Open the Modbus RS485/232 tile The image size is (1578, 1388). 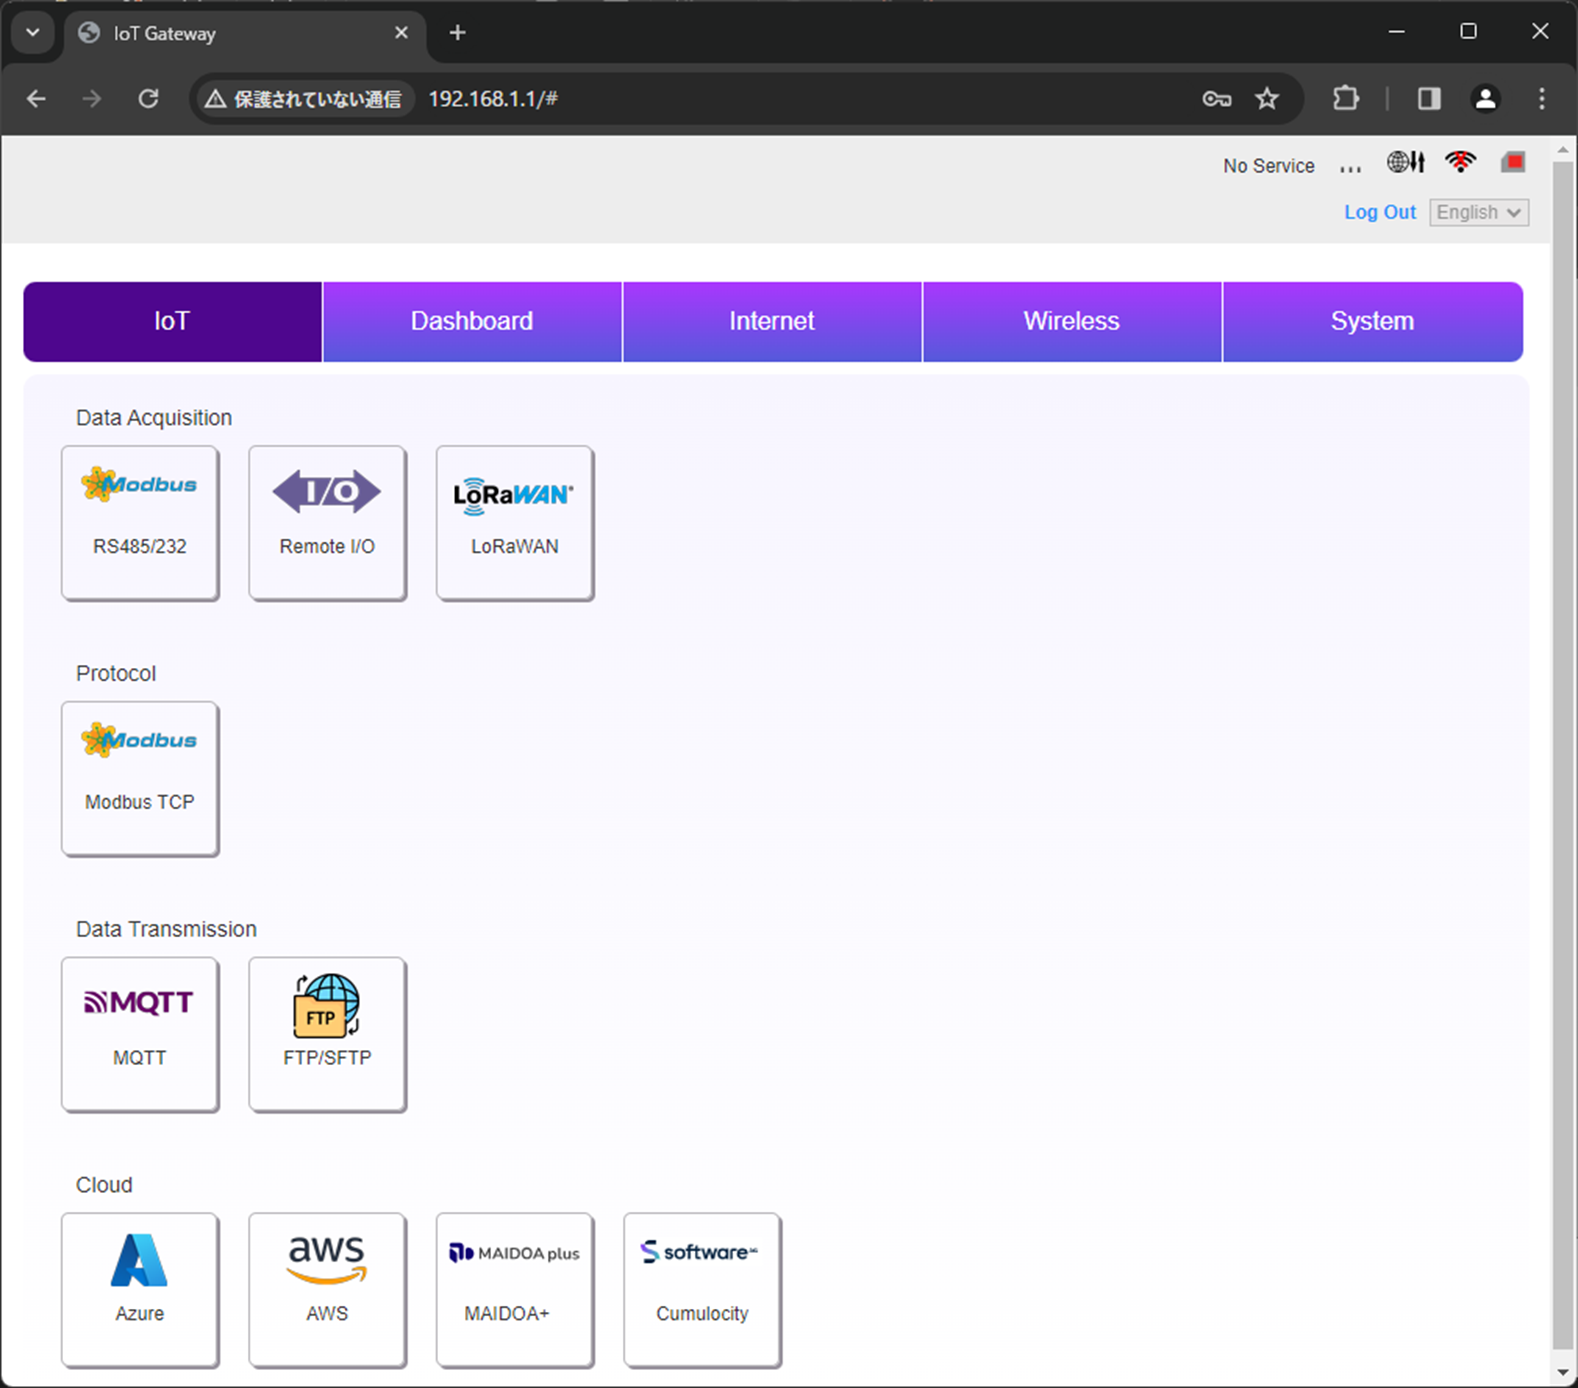pyautogui.click(x=140, y=522)
